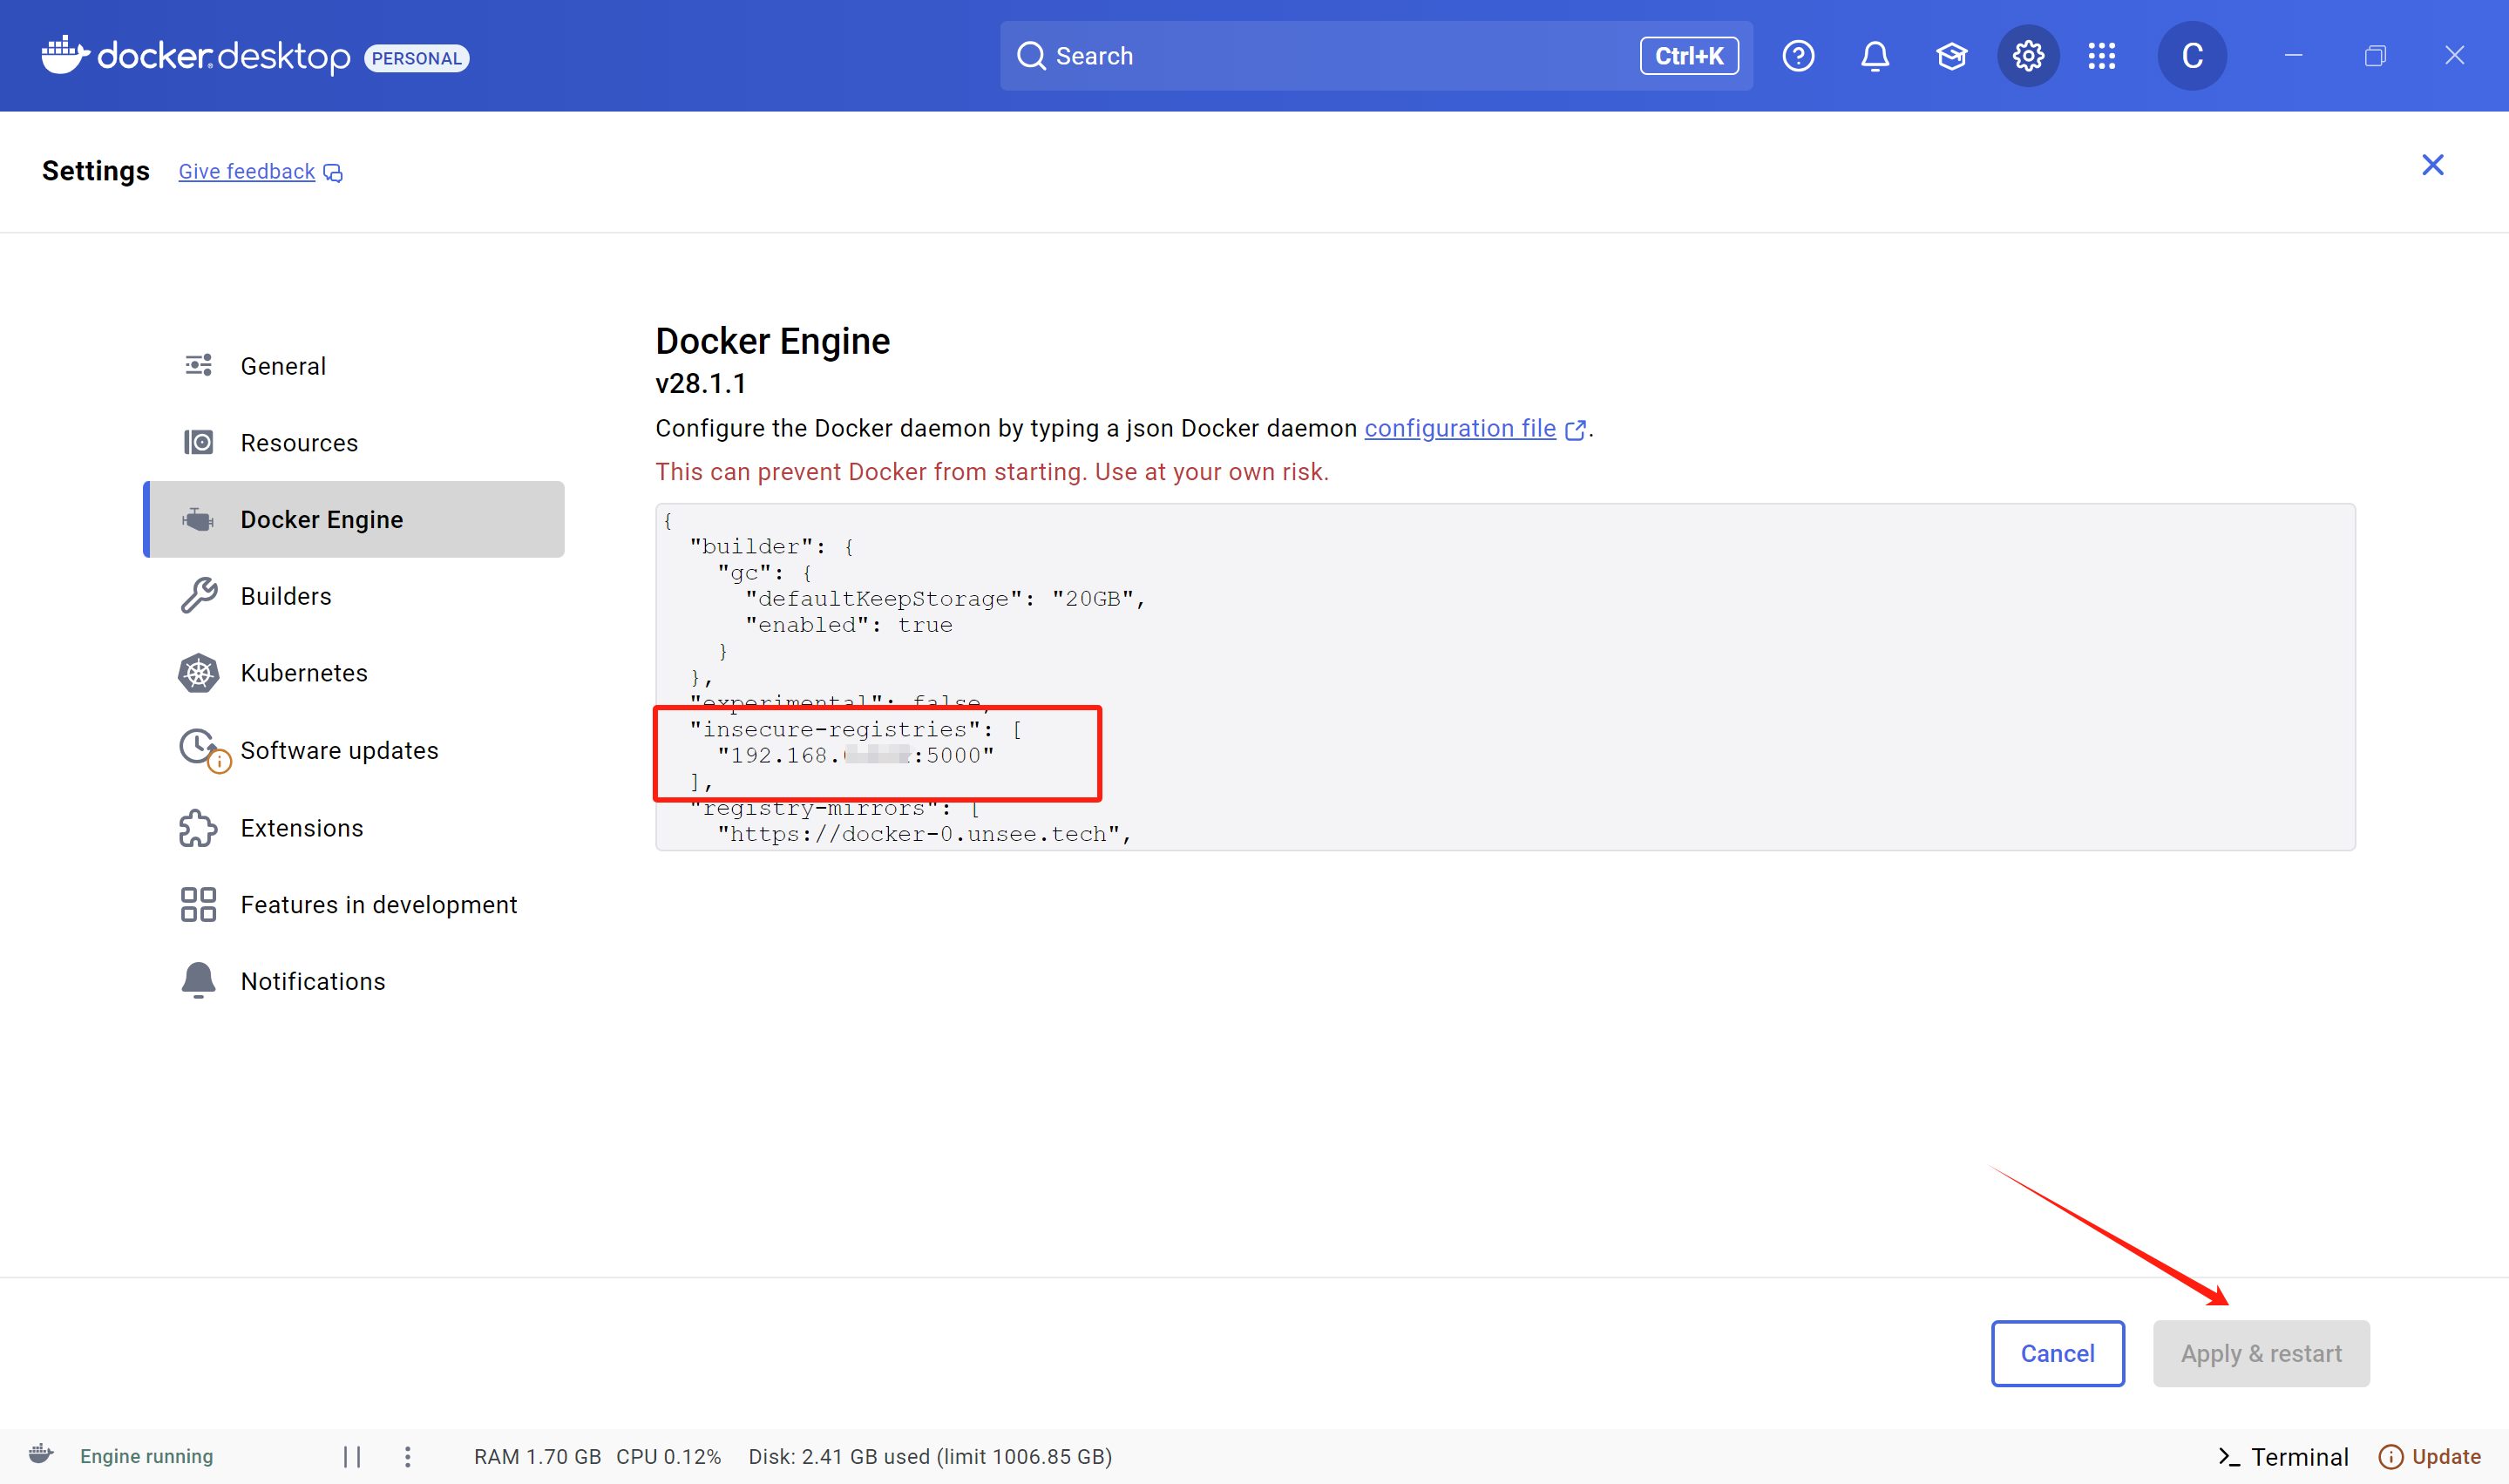2509x1484 pixels.
Task: Open the engine three-dot menu
Action: coord(407,1456)
